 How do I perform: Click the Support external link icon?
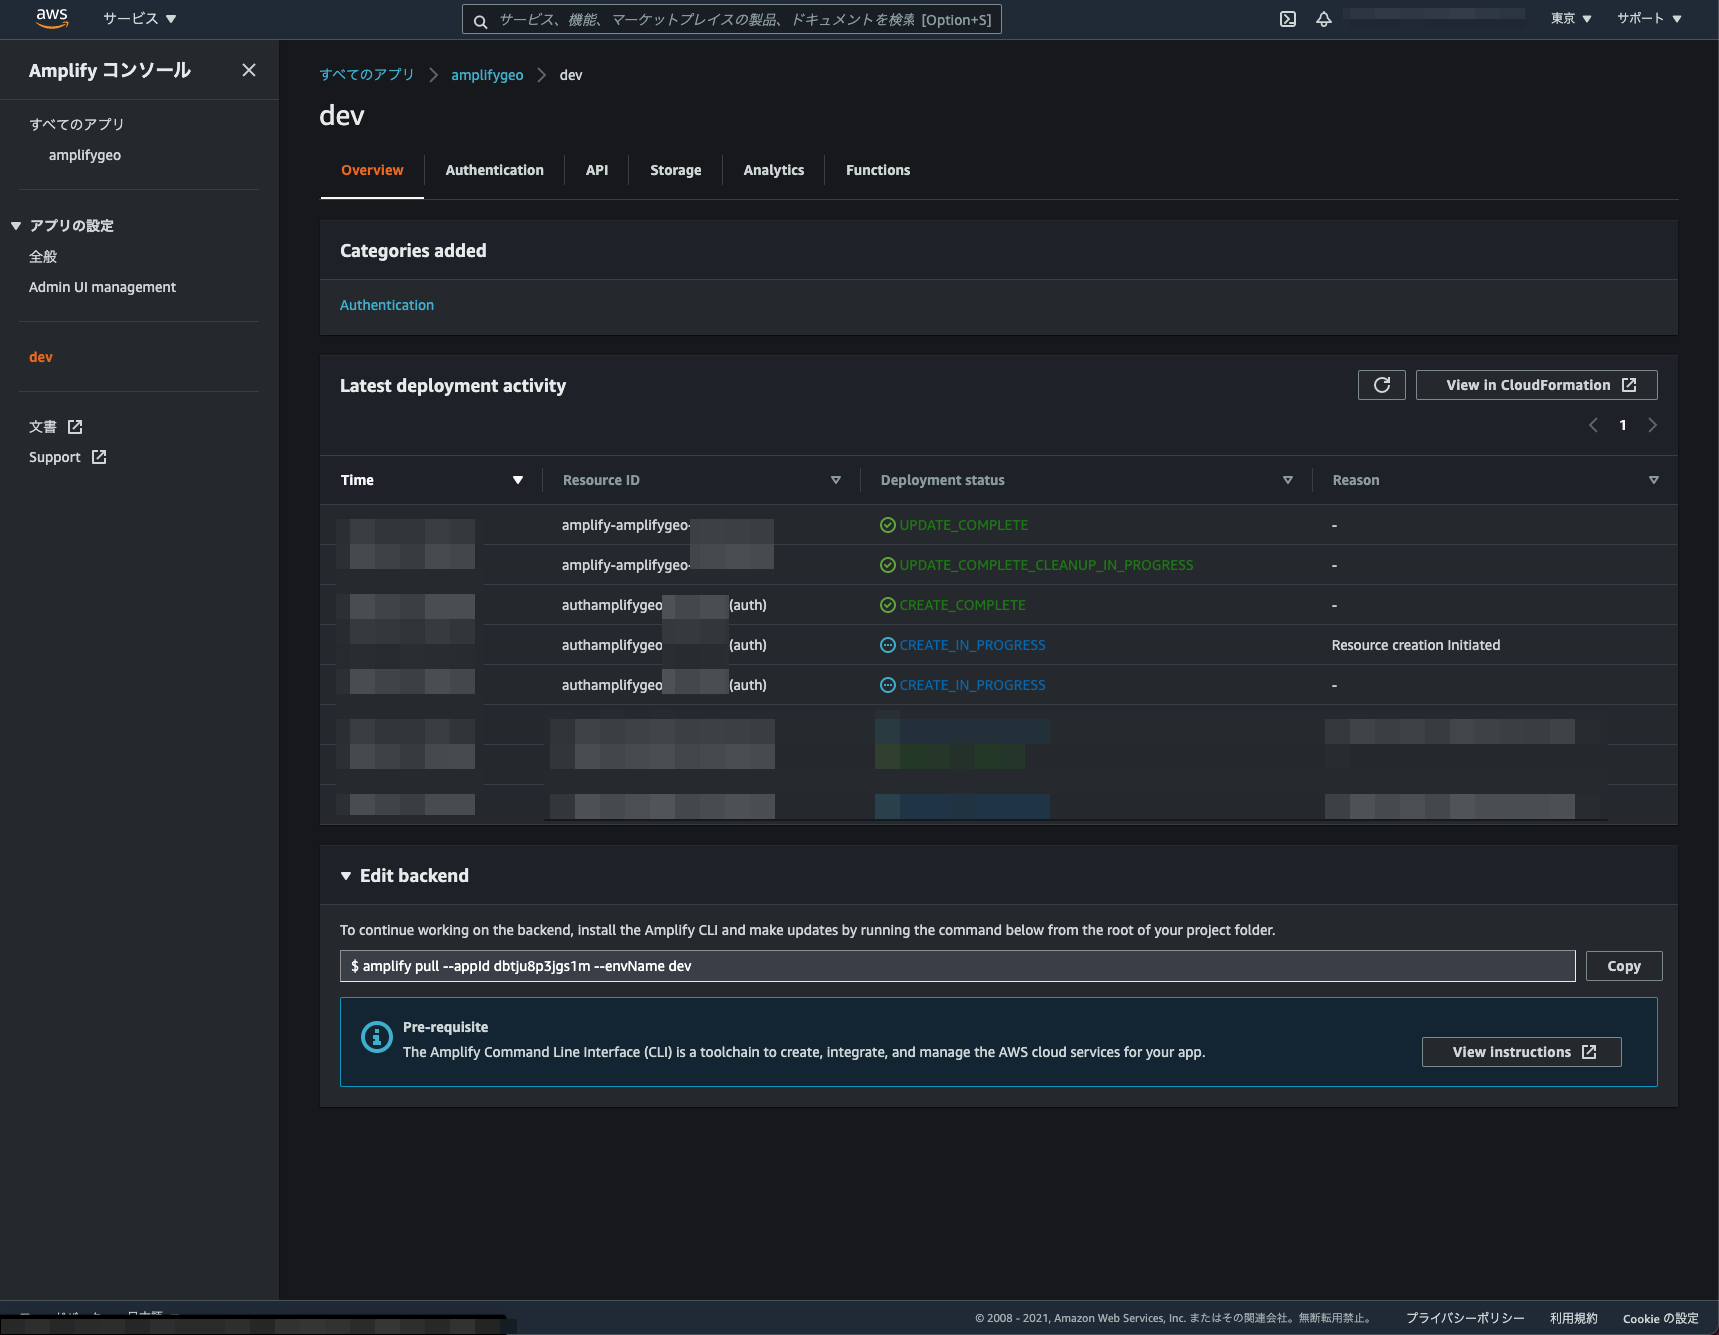point(99,457)
